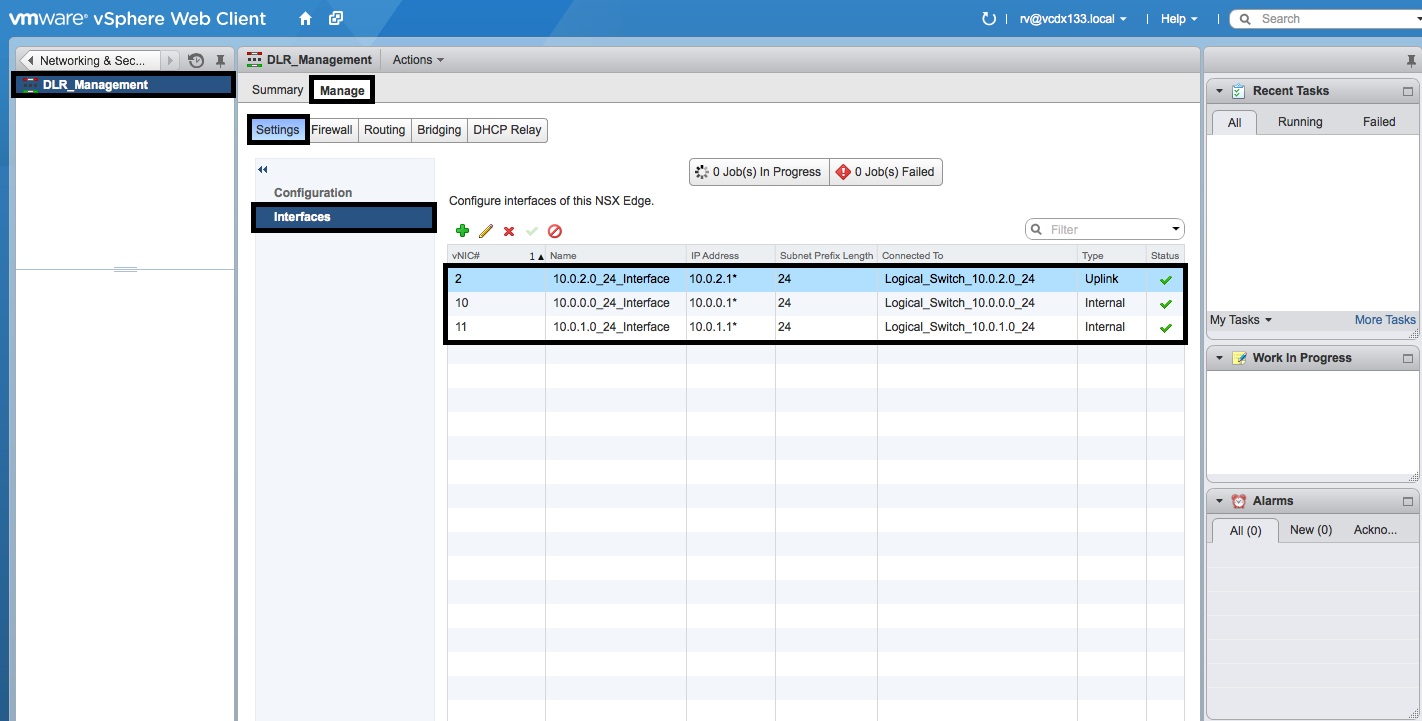Select the 10.0.1.0_24_Interface row
This screenshot has height=721, width=1422.
(611, 327)
